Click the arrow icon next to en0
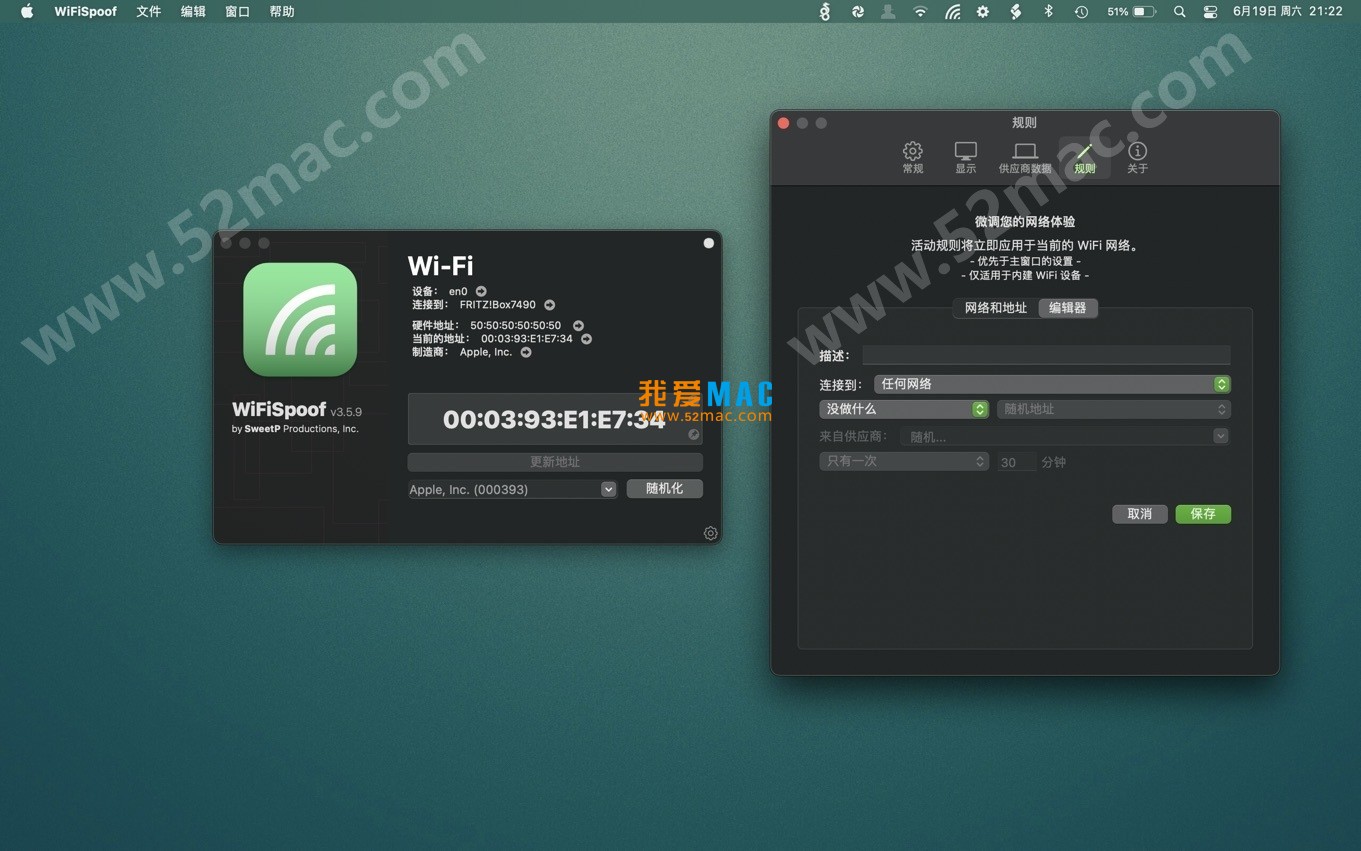 [x=480, y=291]
